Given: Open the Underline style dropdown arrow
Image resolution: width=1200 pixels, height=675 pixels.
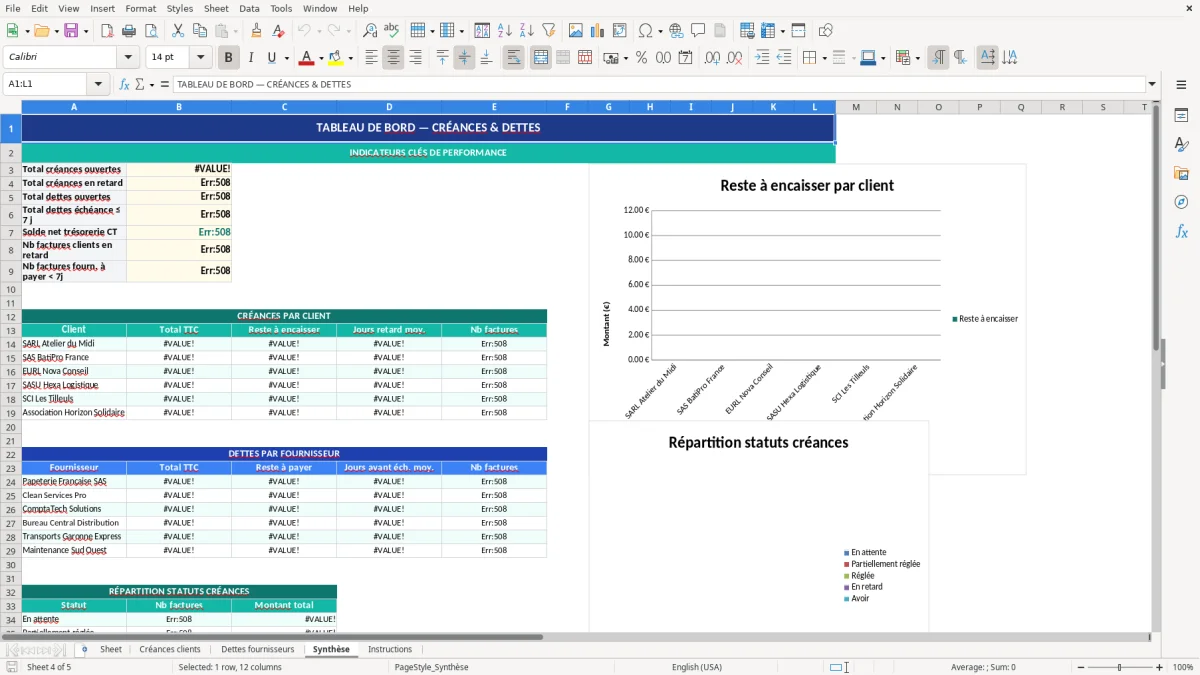Looking at the screenshot, I should tap(287, 58).
